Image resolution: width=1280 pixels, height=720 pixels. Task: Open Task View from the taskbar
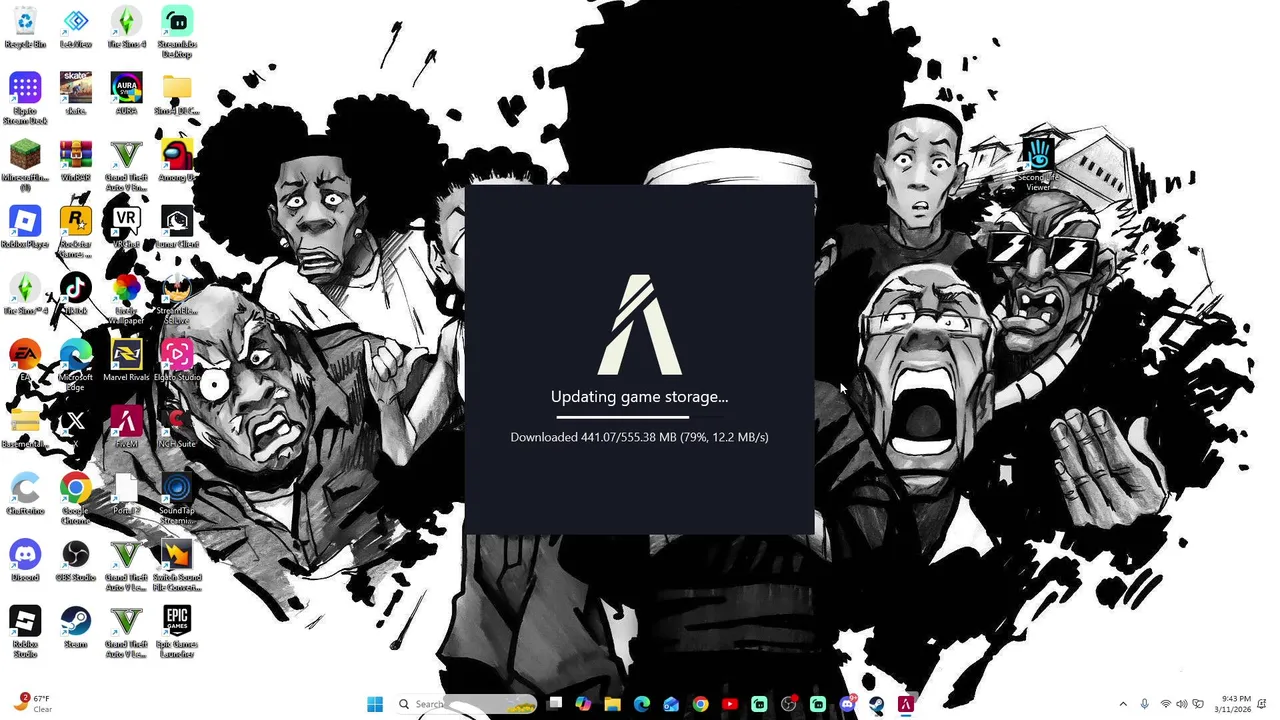pyautogui.click(x=555, y=704)
